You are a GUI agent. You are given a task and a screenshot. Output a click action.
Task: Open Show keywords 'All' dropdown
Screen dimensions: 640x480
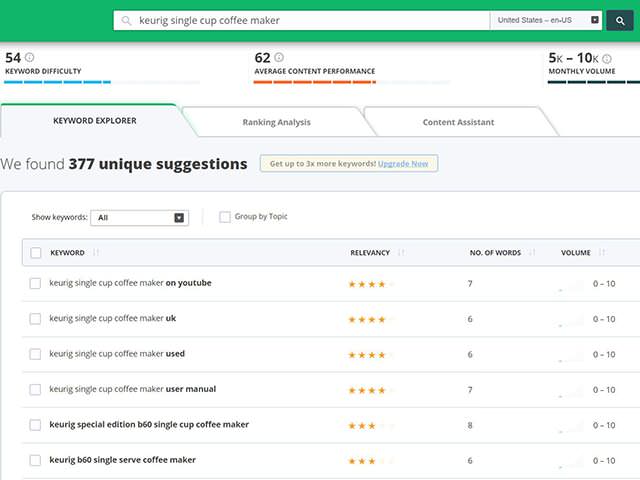pyautogui.click(x=140, y=218)
